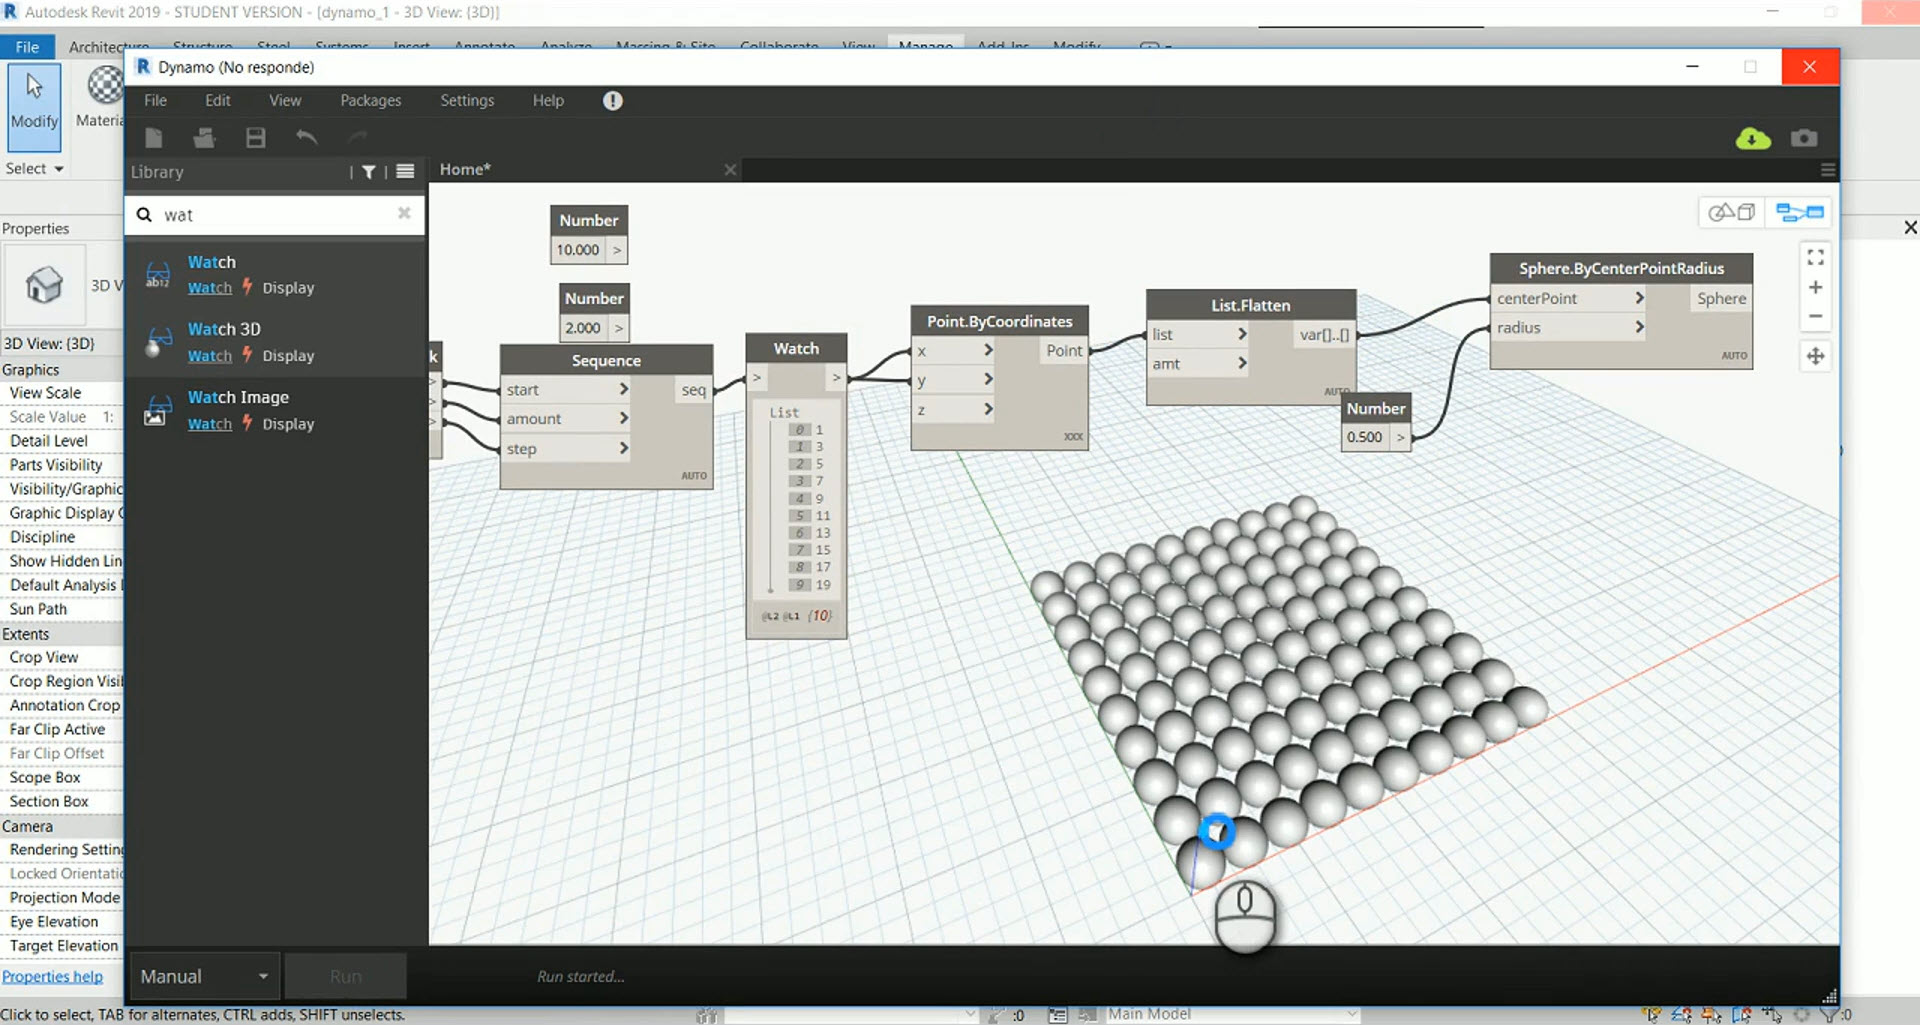
Task: Switch to graph view navigation mode
Action: 1800,212
